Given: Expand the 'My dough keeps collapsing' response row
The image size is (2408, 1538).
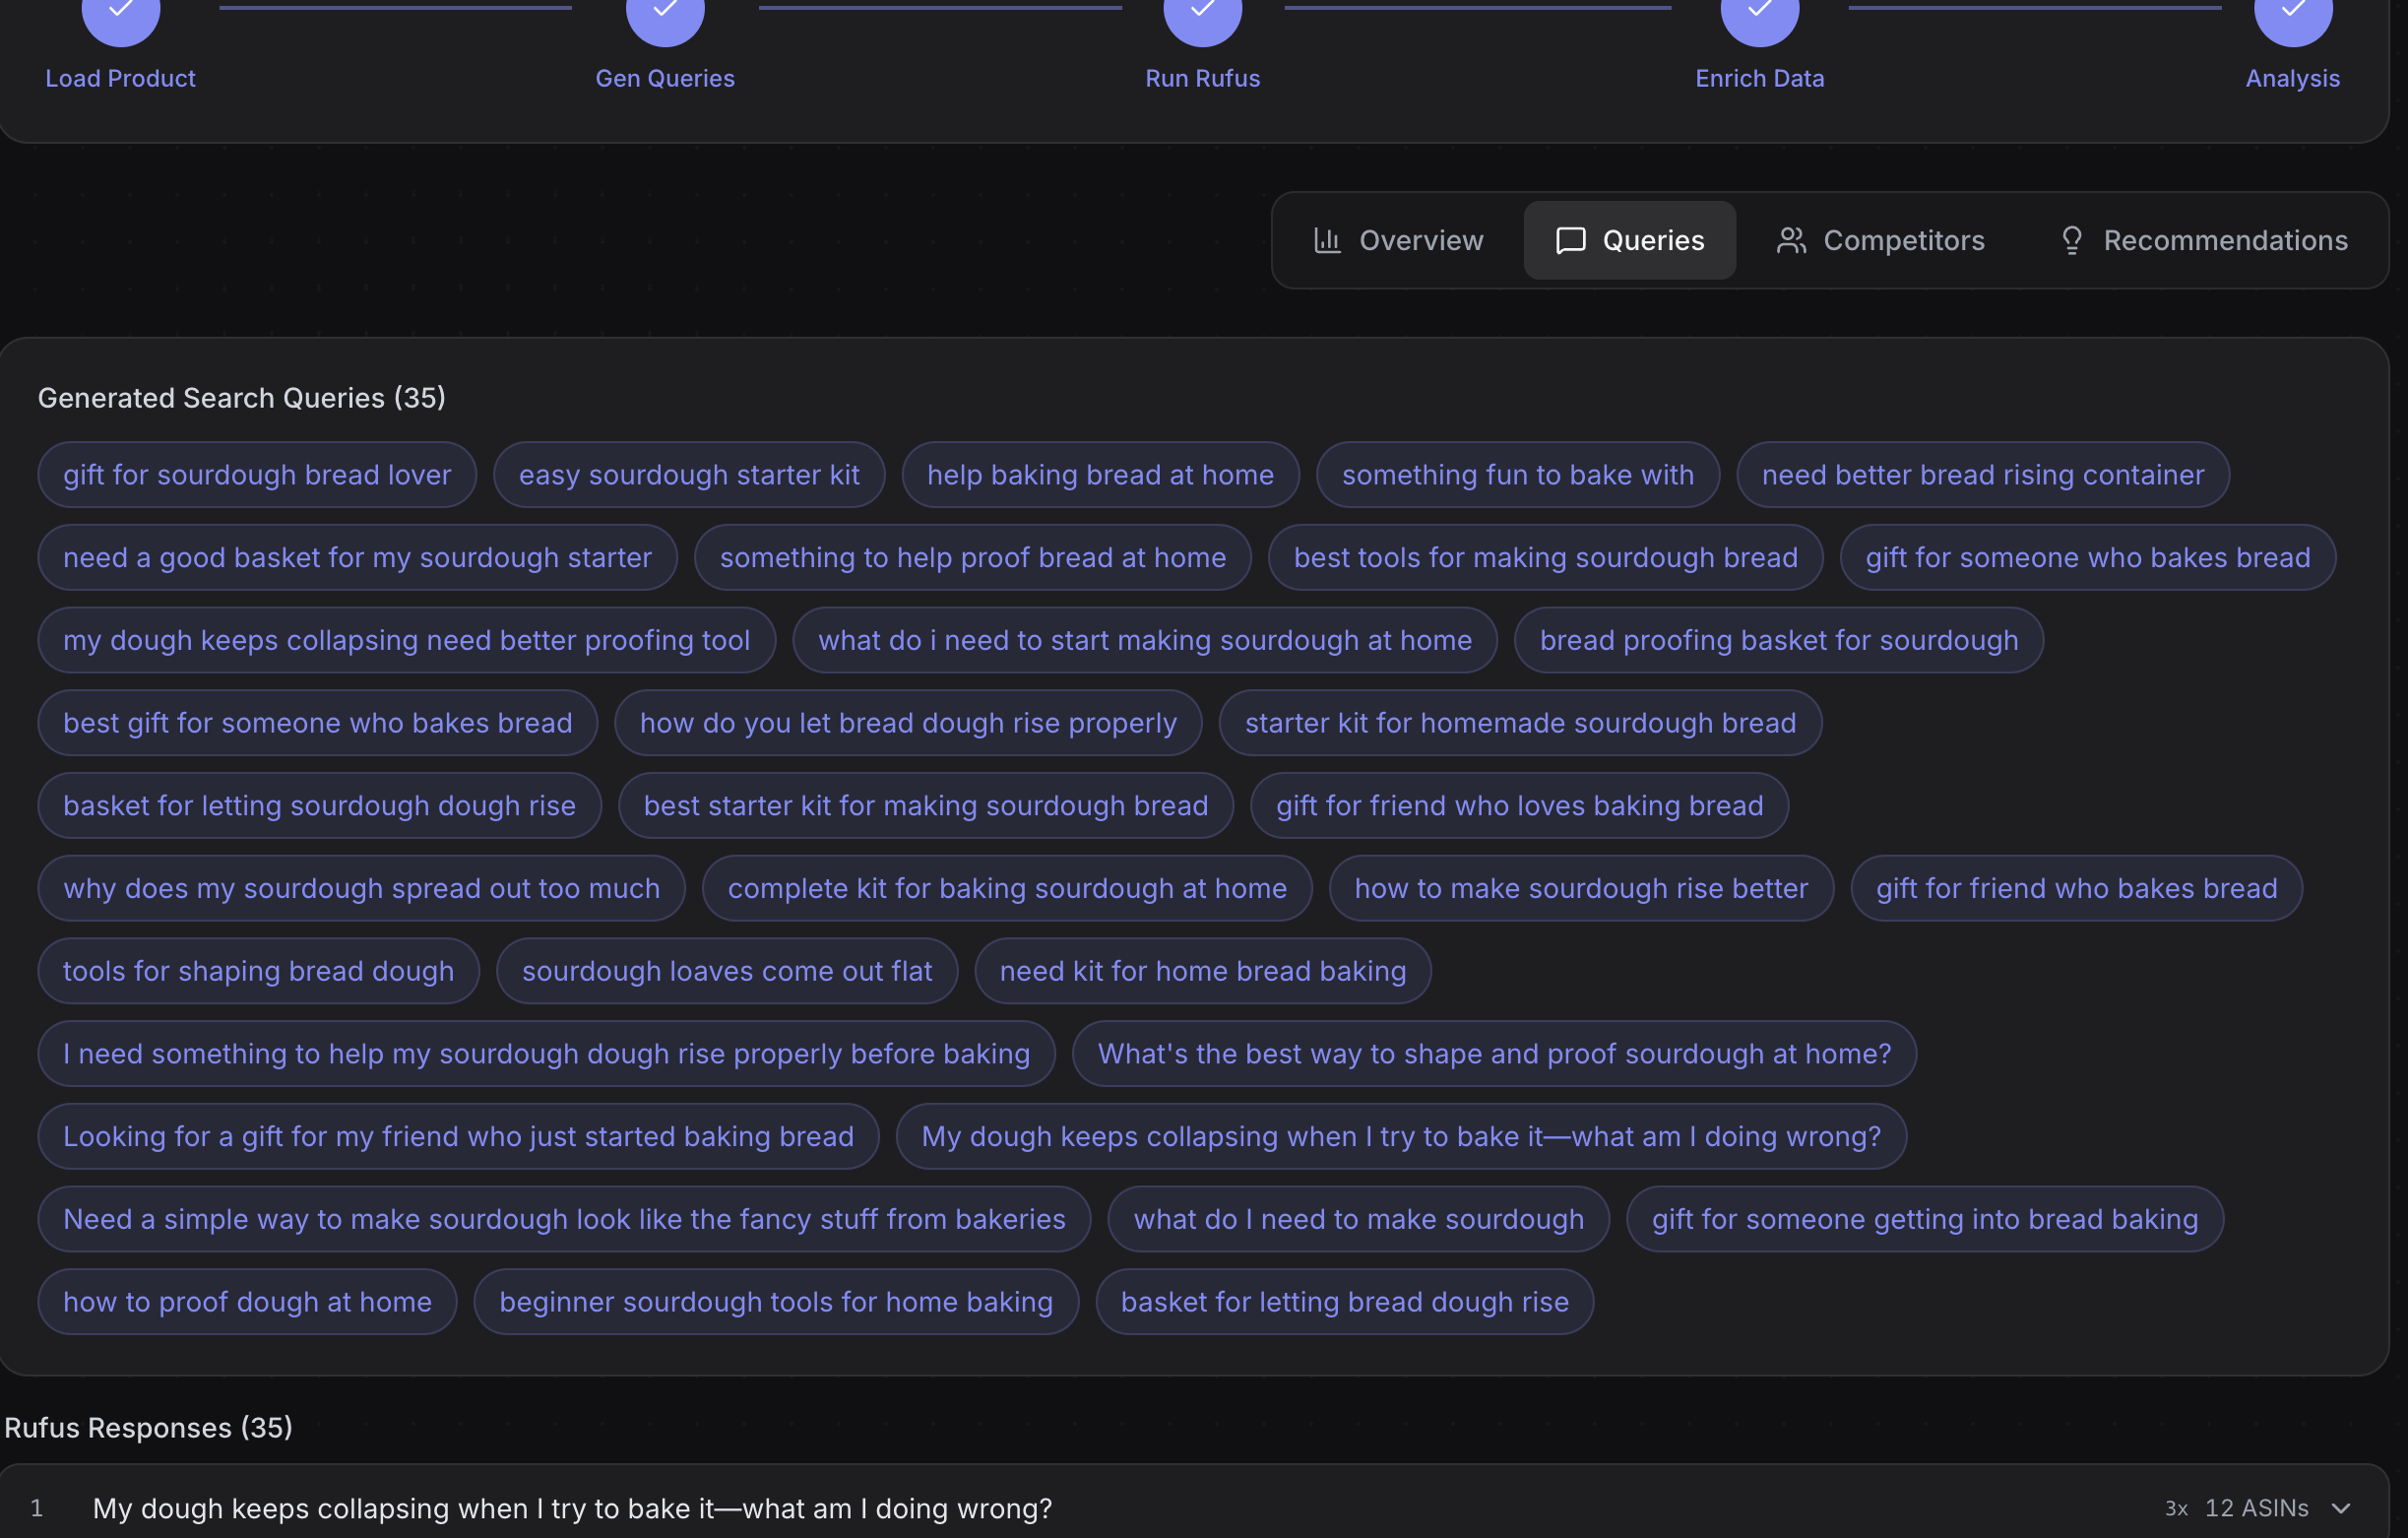Looking at the screenshot, I should 572,1508.
